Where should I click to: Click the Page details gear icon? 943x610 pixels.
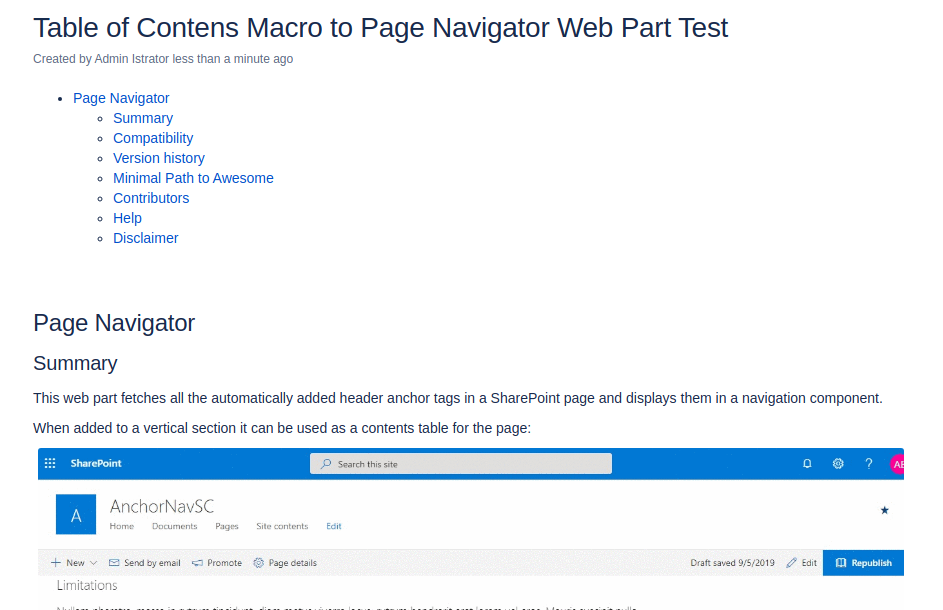(259, 563)
